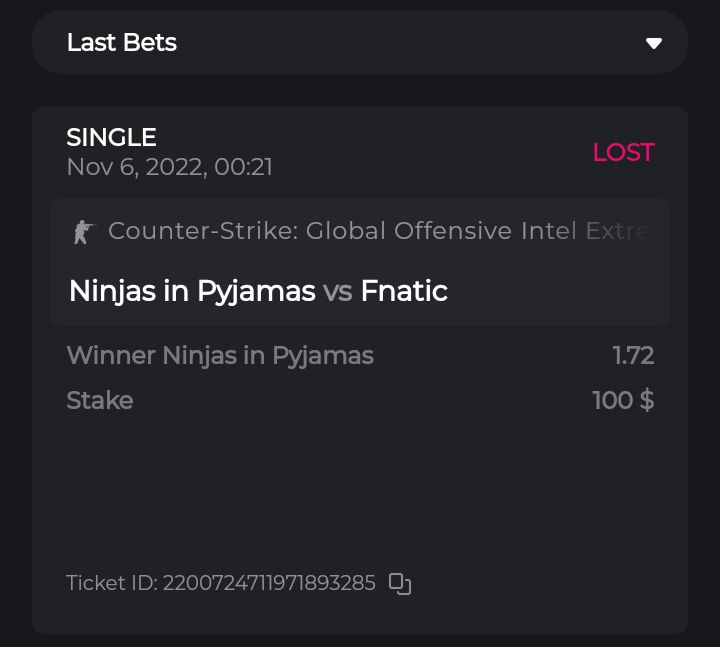Click the "Ticket ID:" label text
Viewport: 720px width, 647px height.
pos(111,583)
